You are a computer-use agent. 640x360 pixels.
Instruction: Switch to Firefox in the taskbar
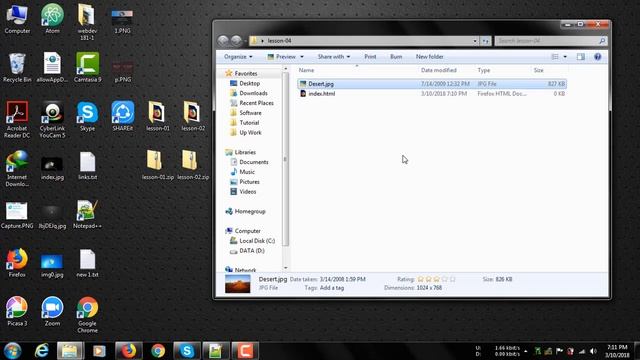coord(129,351)
